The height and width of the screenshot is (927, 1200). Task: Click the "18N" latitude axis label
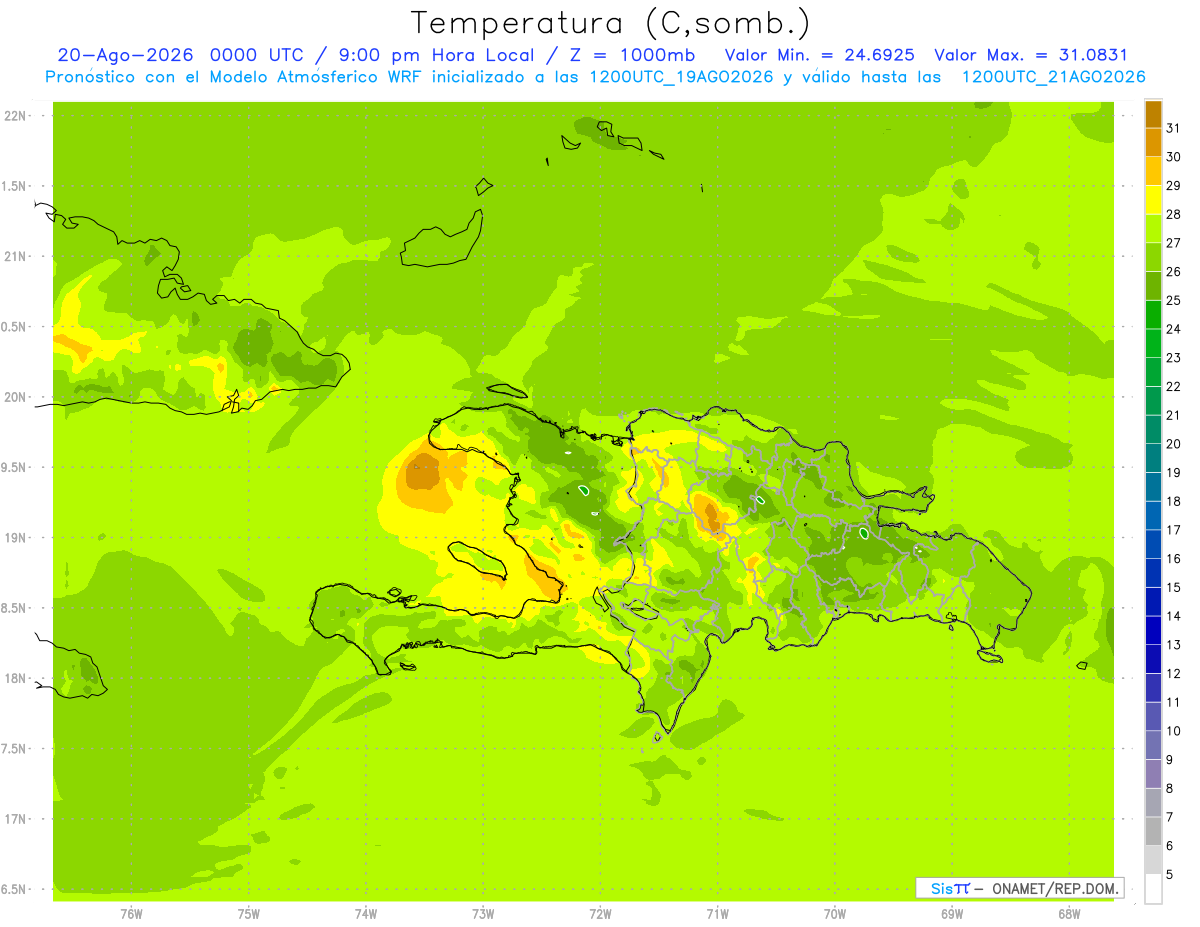(15, 678)
